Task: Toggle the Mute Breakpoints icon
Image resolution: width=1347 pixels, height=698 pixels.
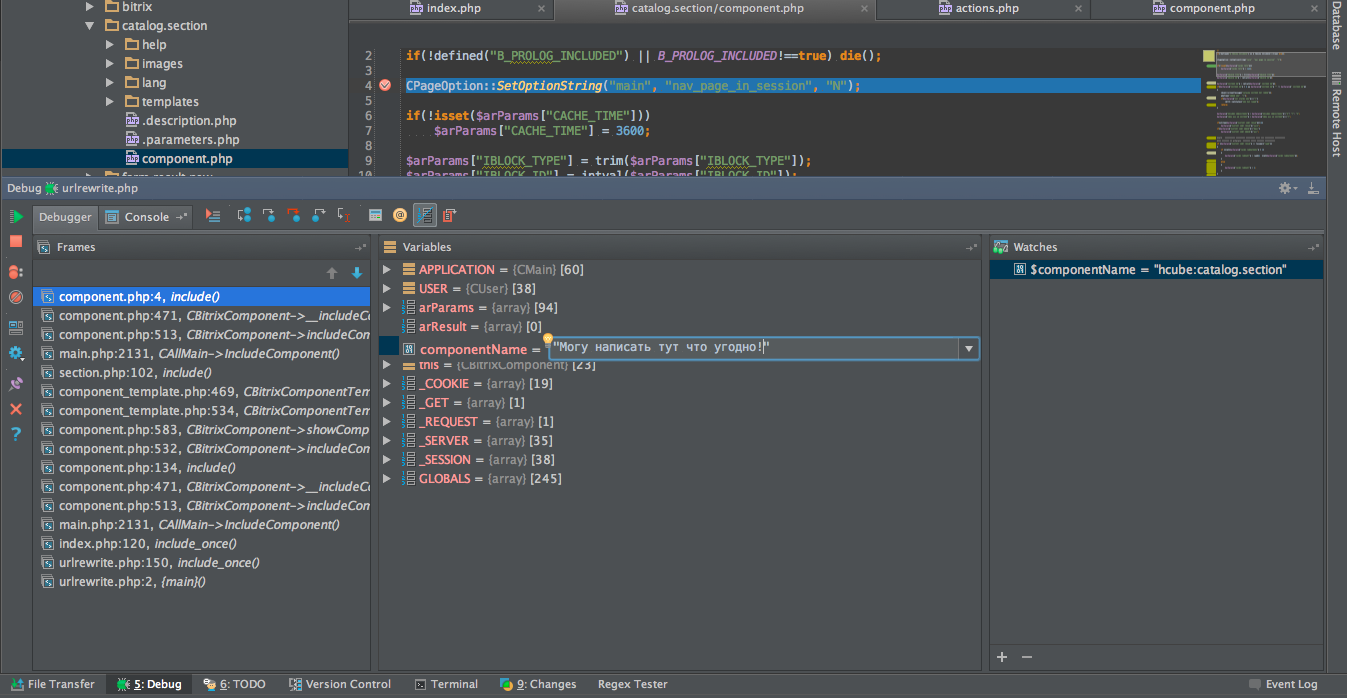Action: (x=16, y=297)
